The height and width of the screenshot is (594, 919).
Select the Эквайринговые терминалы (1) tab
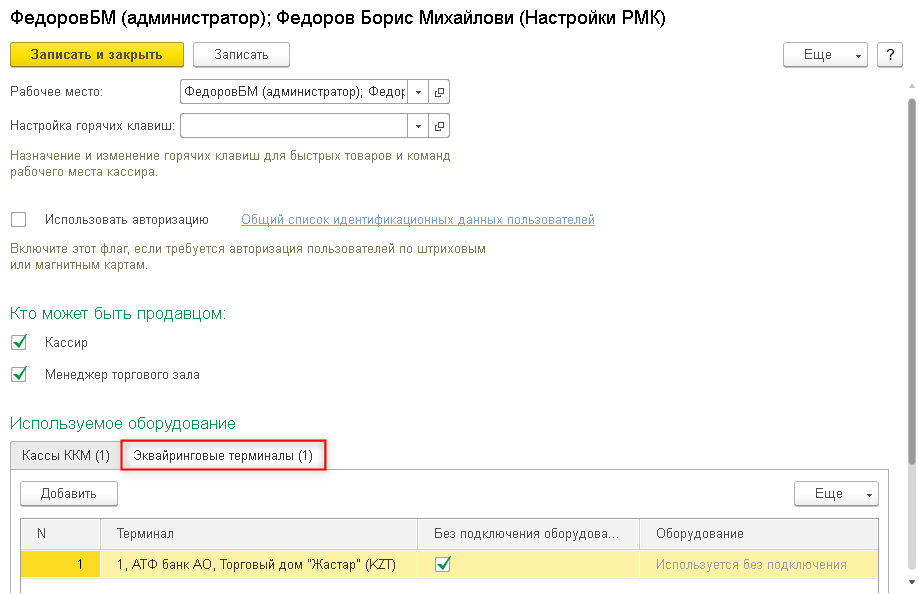(223, 456)
